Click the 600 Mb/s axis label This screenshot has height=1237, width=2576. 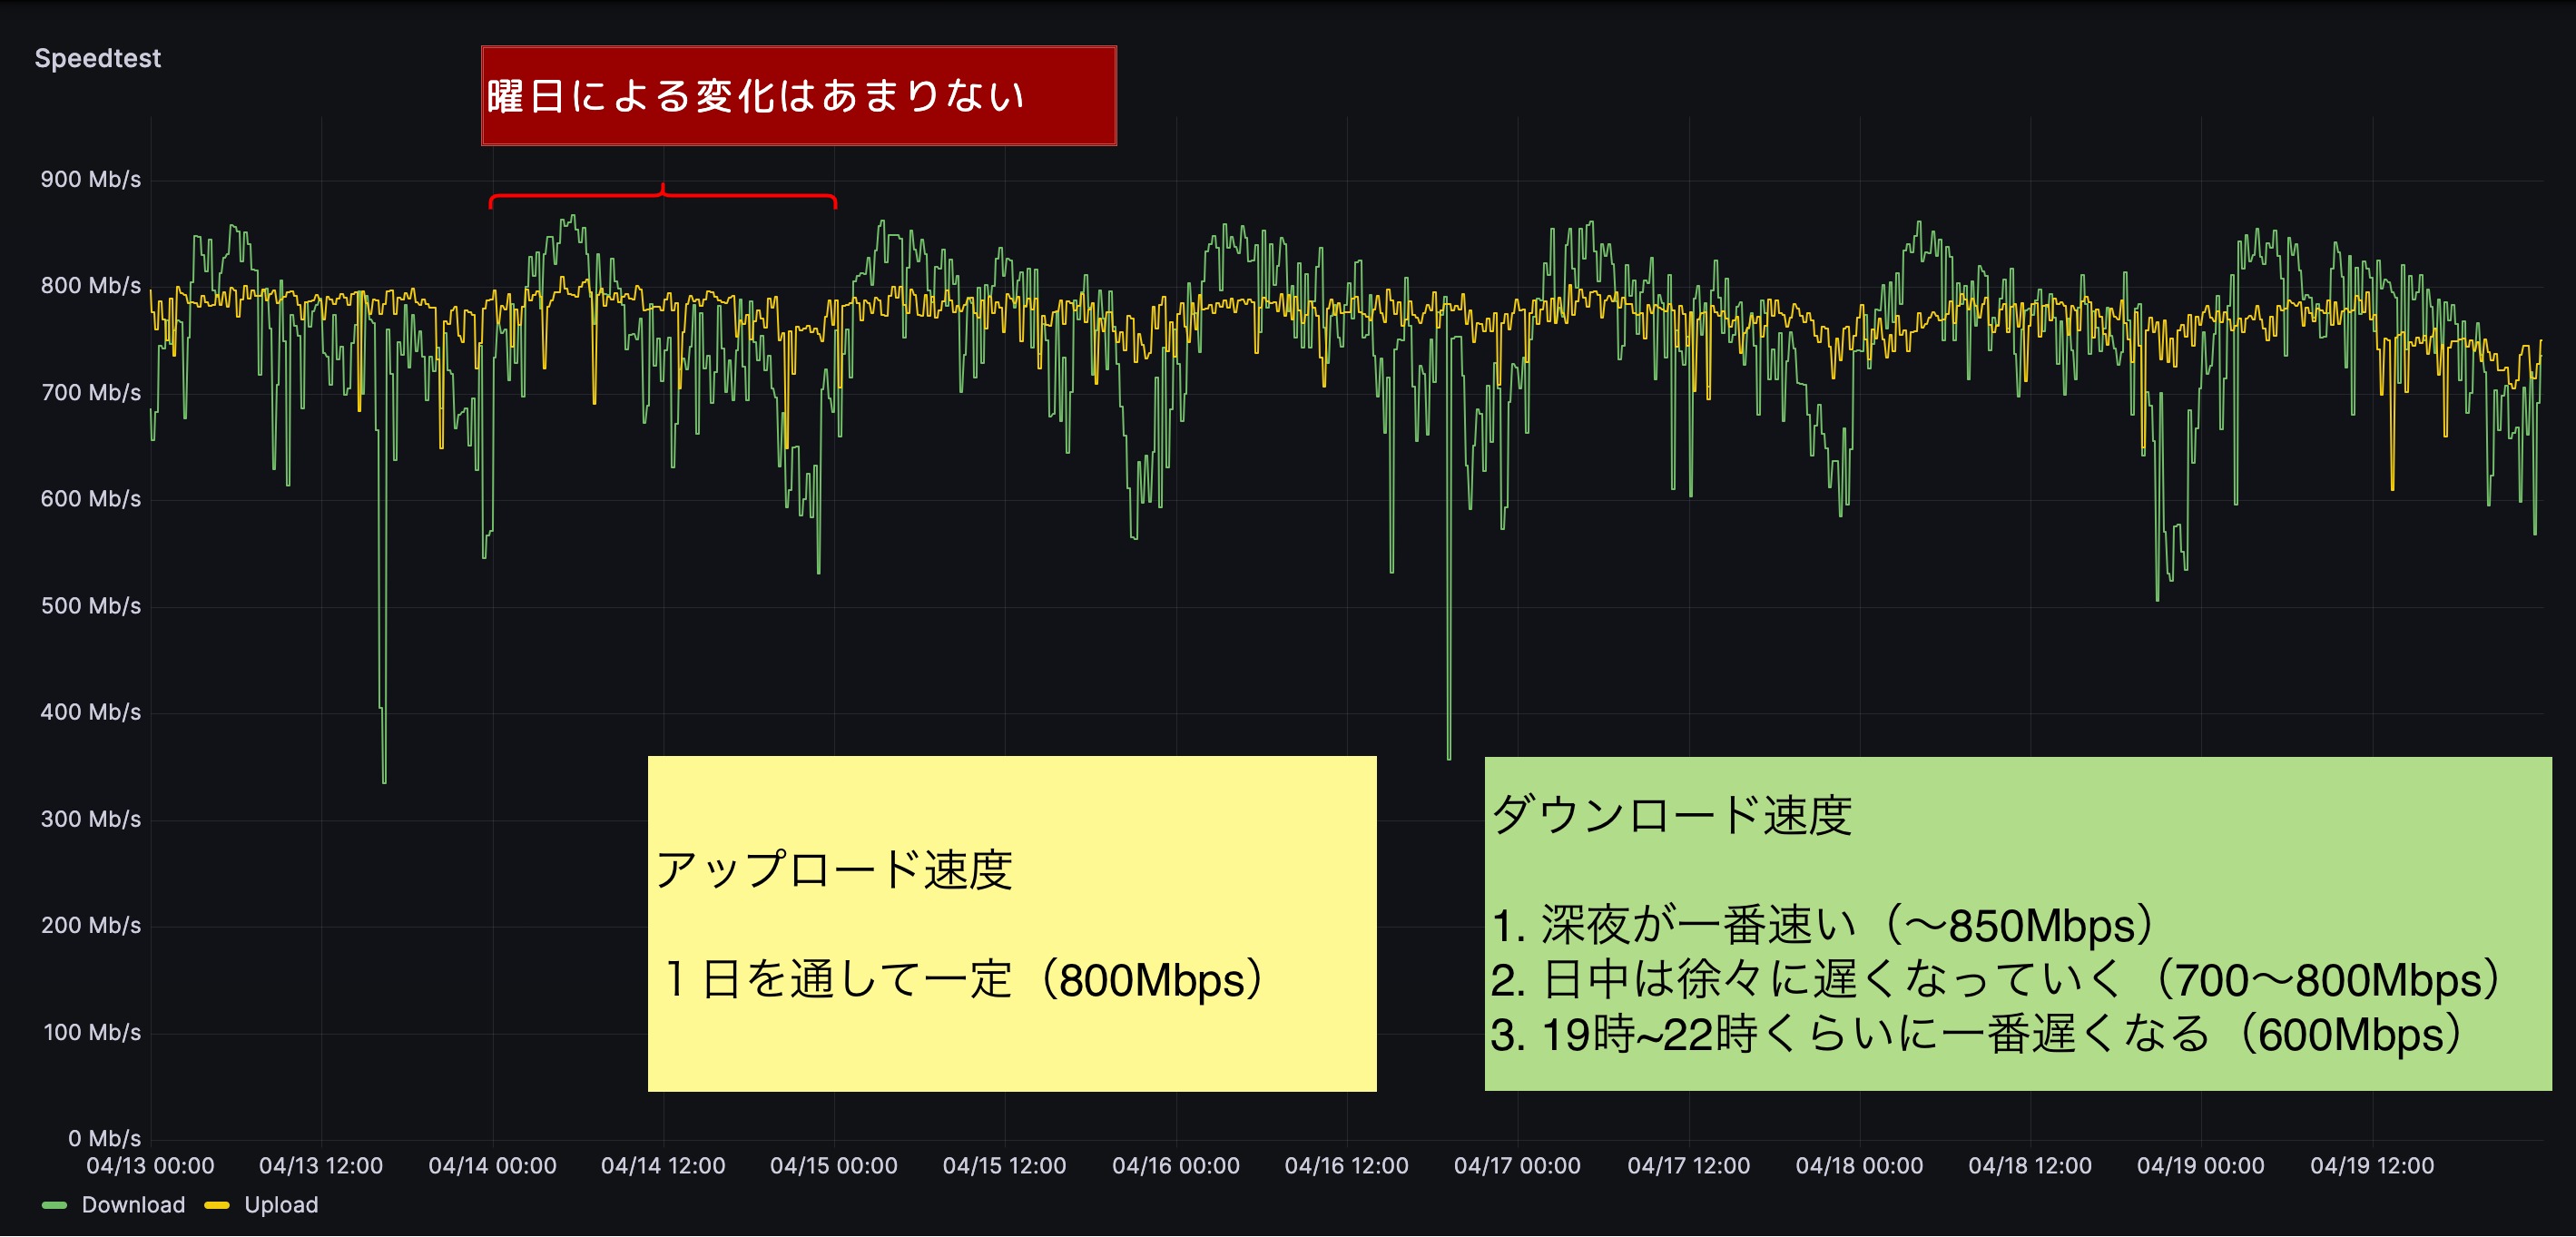(x=90, y=499)
